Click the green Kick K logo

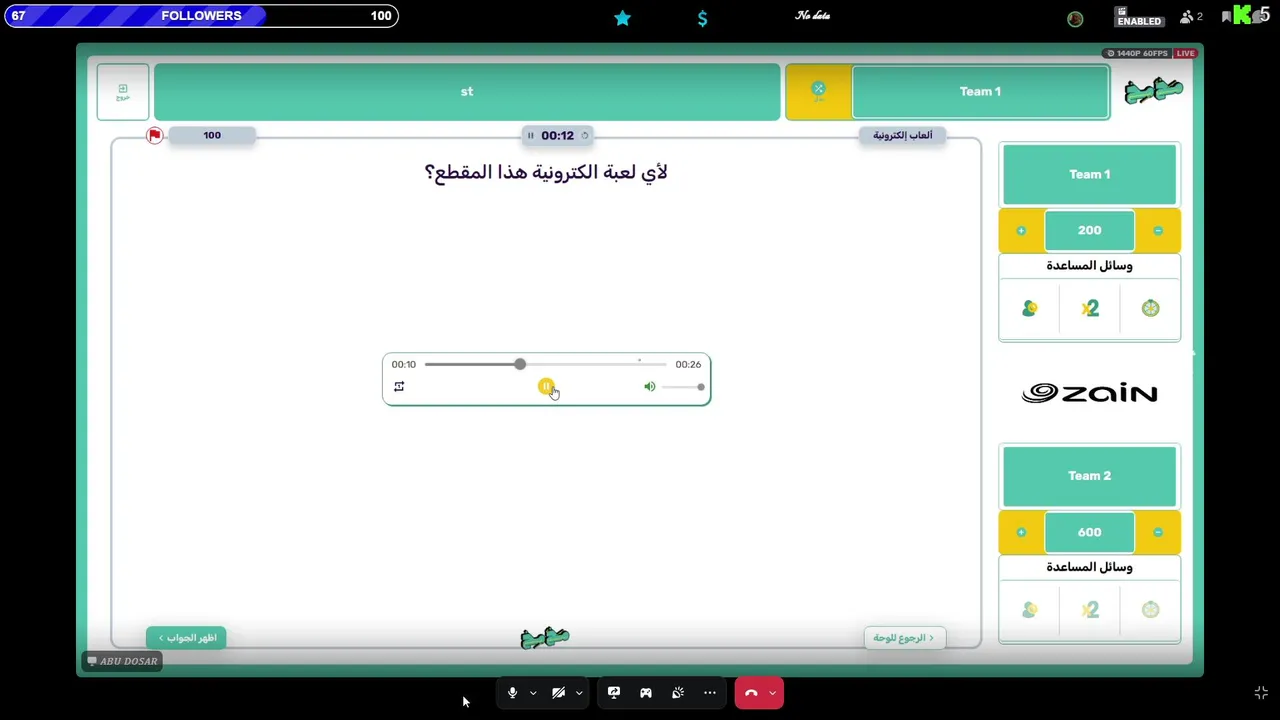click(x=1243, y=15)
